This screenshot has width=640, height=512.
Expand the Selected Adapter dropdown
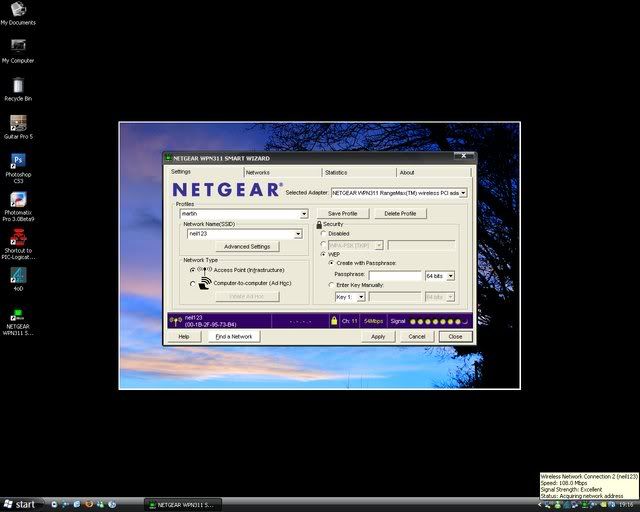463,192
